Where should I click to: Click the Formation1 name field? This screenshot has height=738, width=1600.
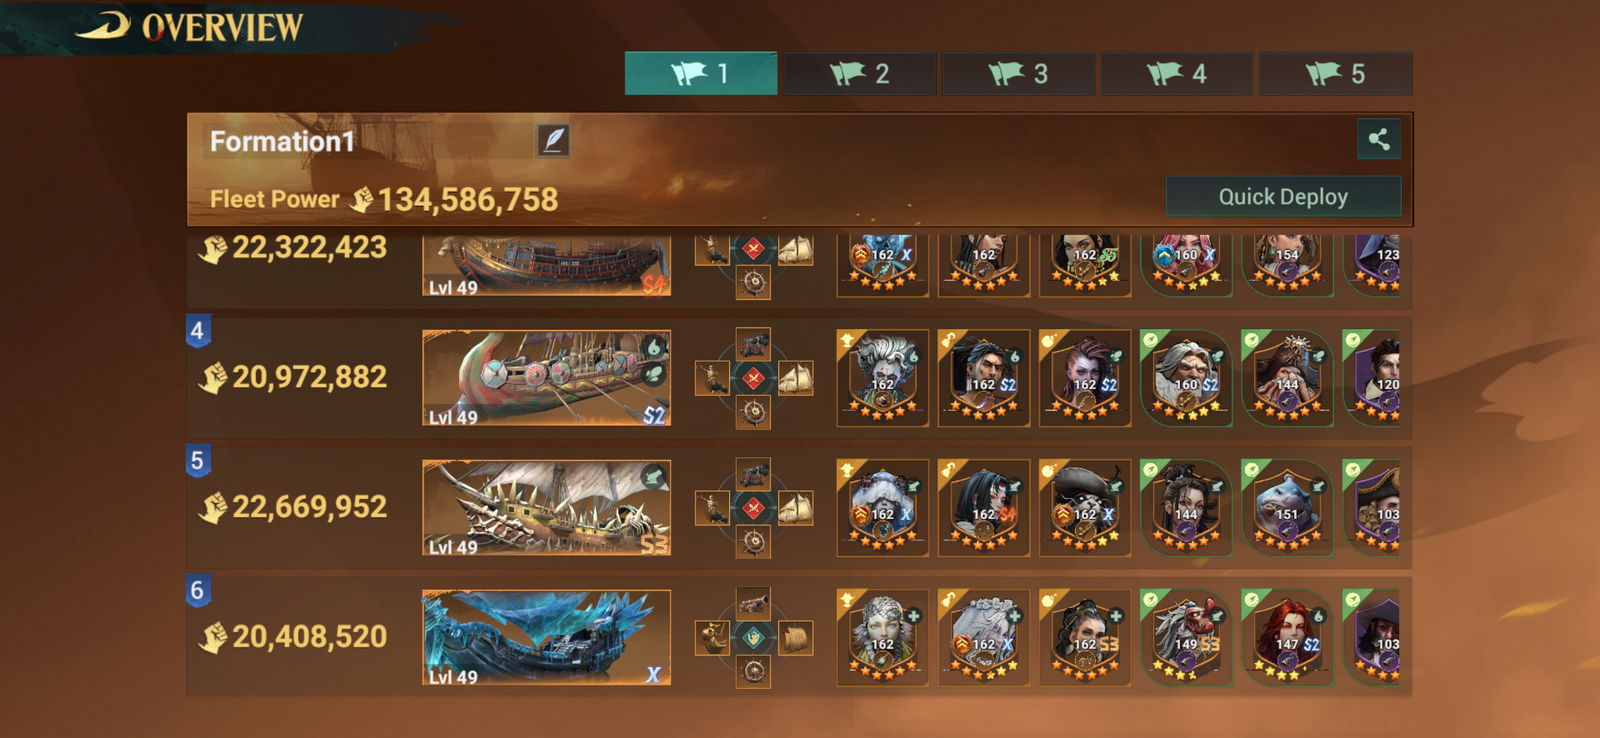click(372, 141)
